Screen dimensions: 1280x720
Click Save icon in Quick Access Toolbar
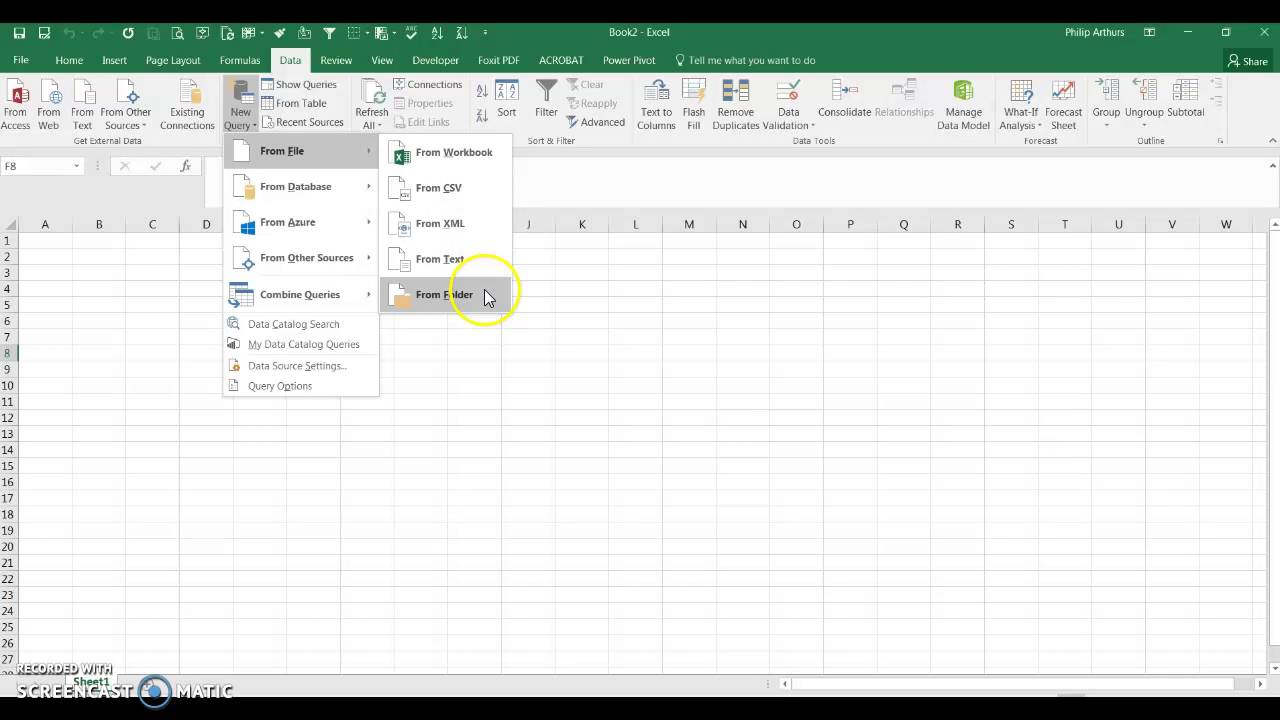click(x=19, y=33)
